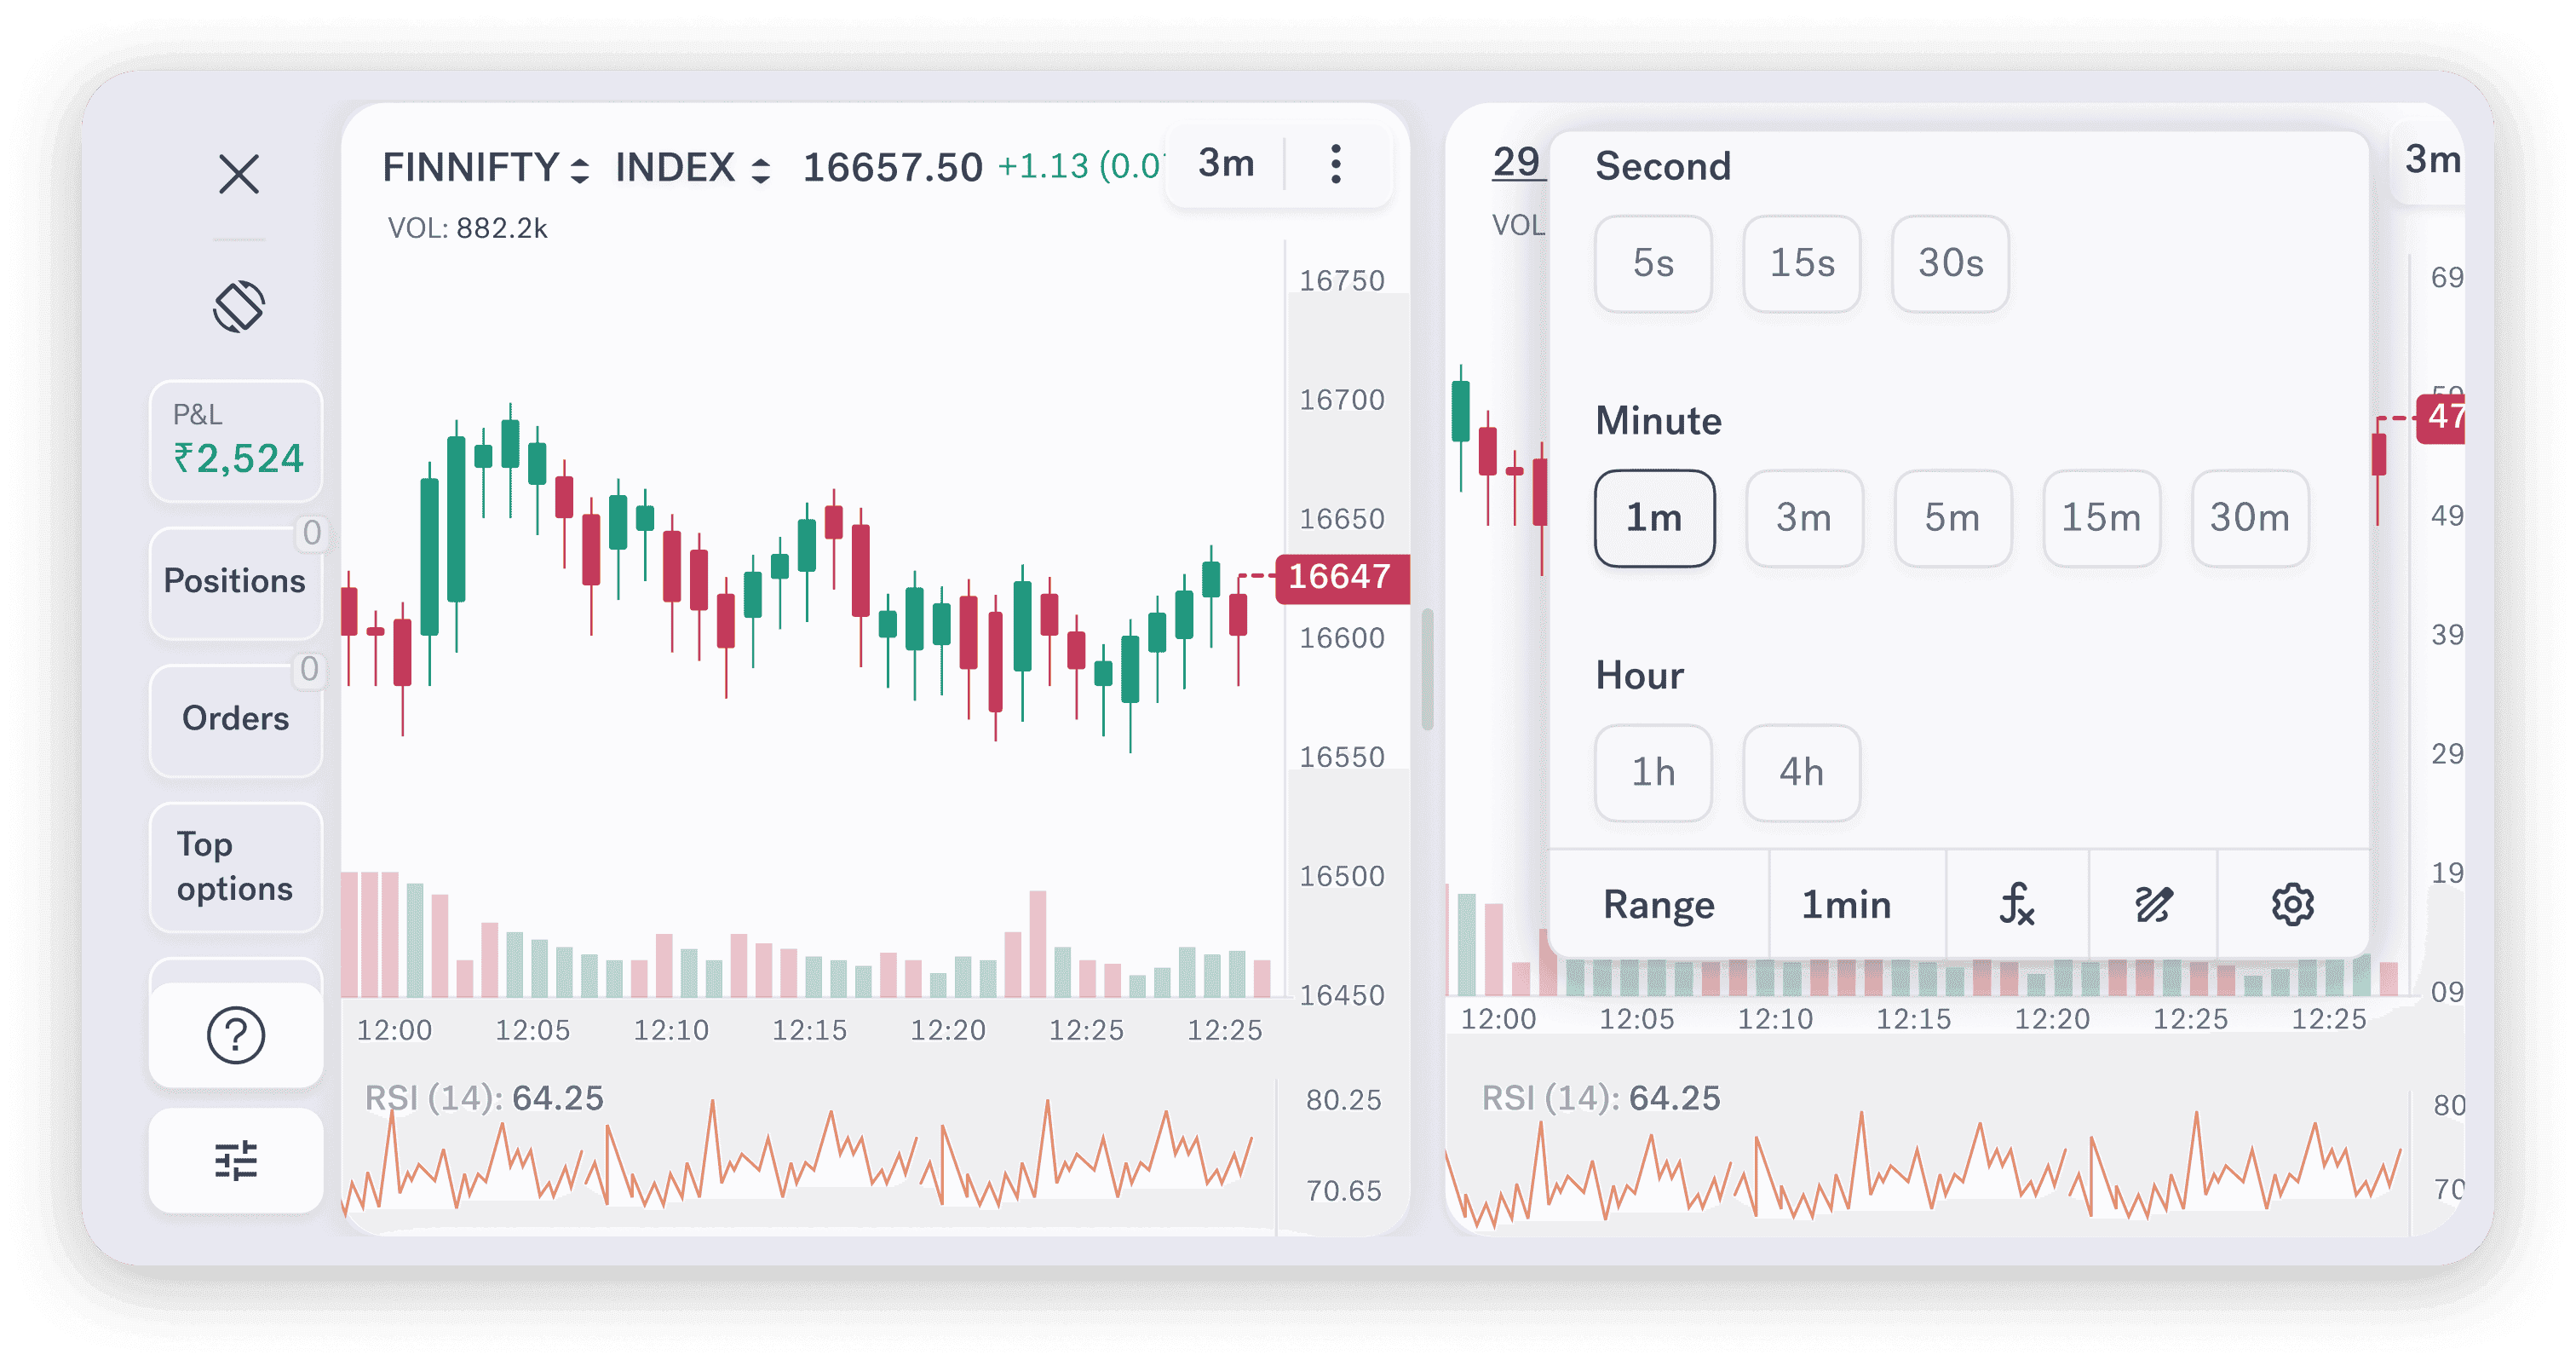Select the 30m minute interval
Screen dimensions: 2576x1360
pyautogui.click(x=2249, y=518)
